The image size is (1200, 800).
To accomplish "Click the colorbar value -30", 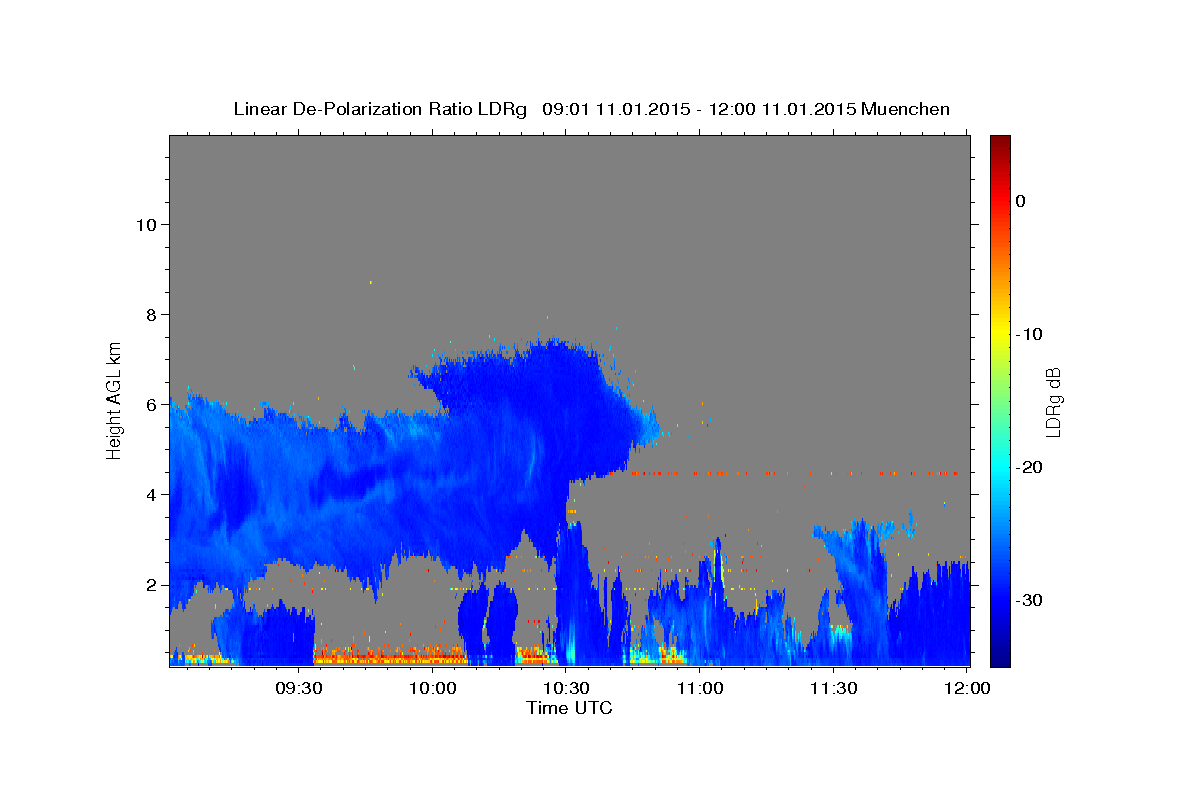I will coord(1029,600).
